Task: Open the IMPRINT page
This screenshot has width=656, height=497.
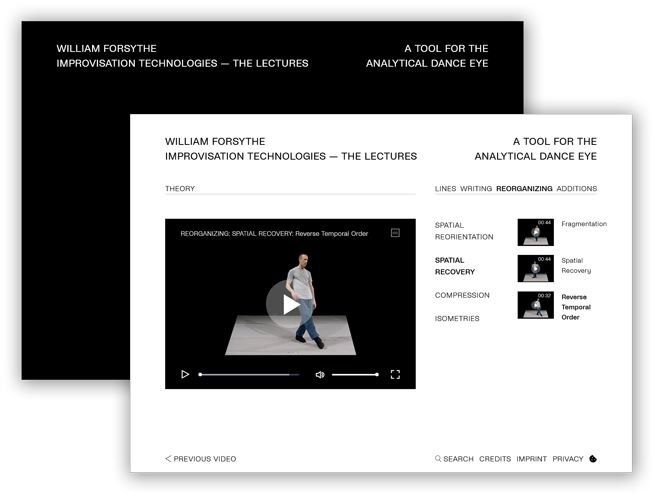Action: [x=531, y=459]
